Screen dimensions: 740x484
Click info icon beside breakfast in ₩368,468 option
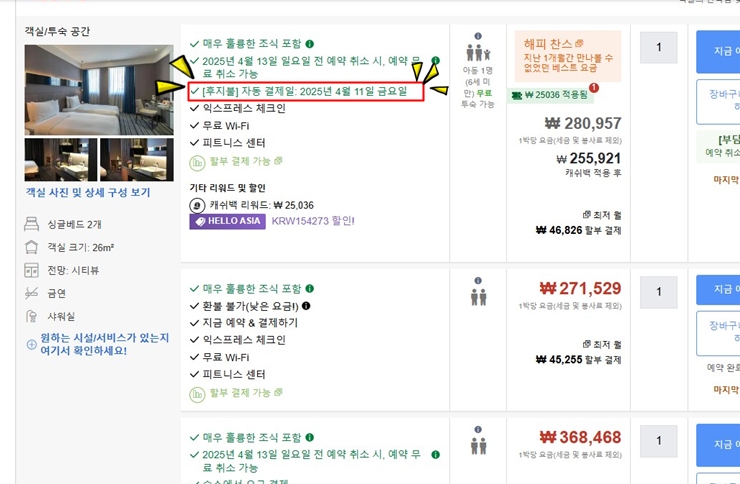tap(310, 437)
